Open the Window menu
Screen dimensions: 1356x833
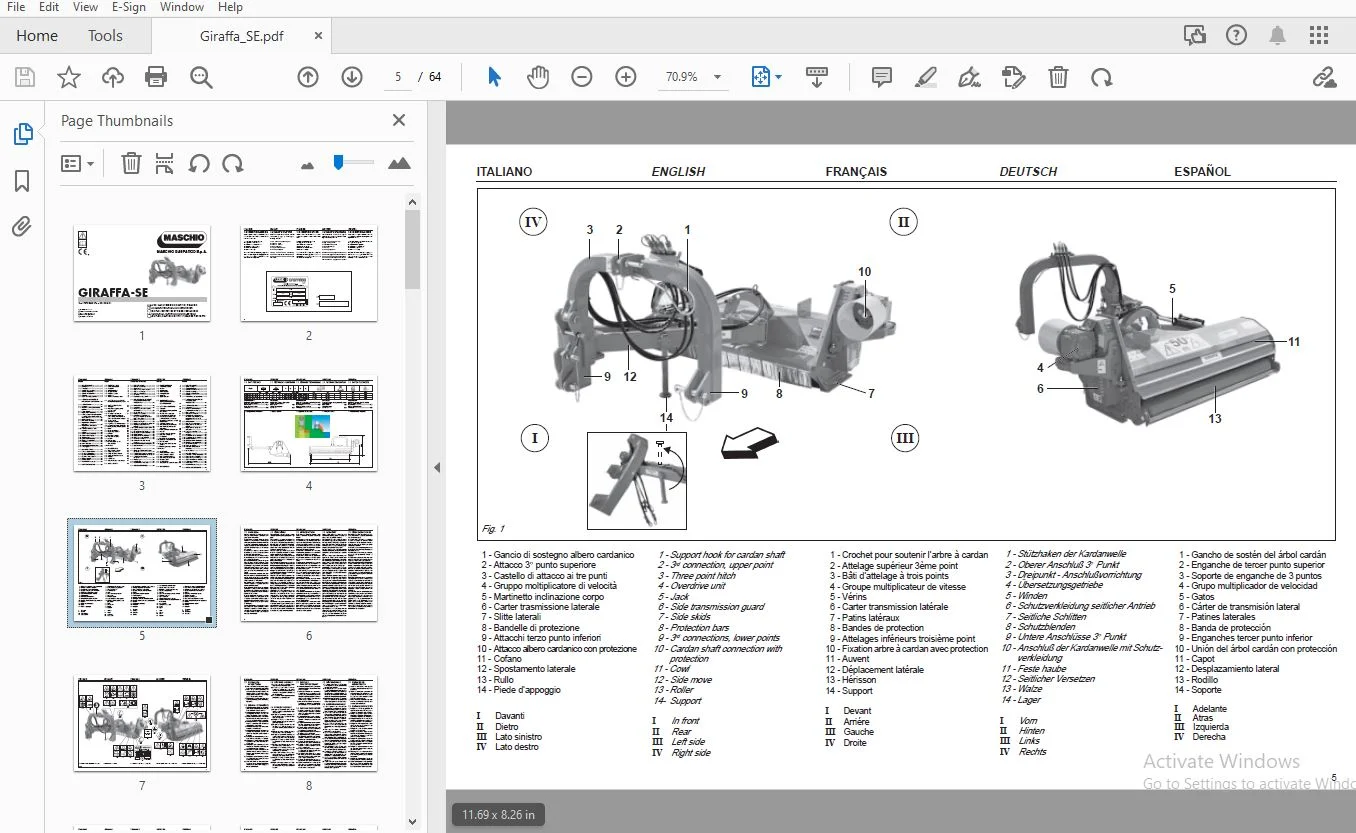coord(182,7)
